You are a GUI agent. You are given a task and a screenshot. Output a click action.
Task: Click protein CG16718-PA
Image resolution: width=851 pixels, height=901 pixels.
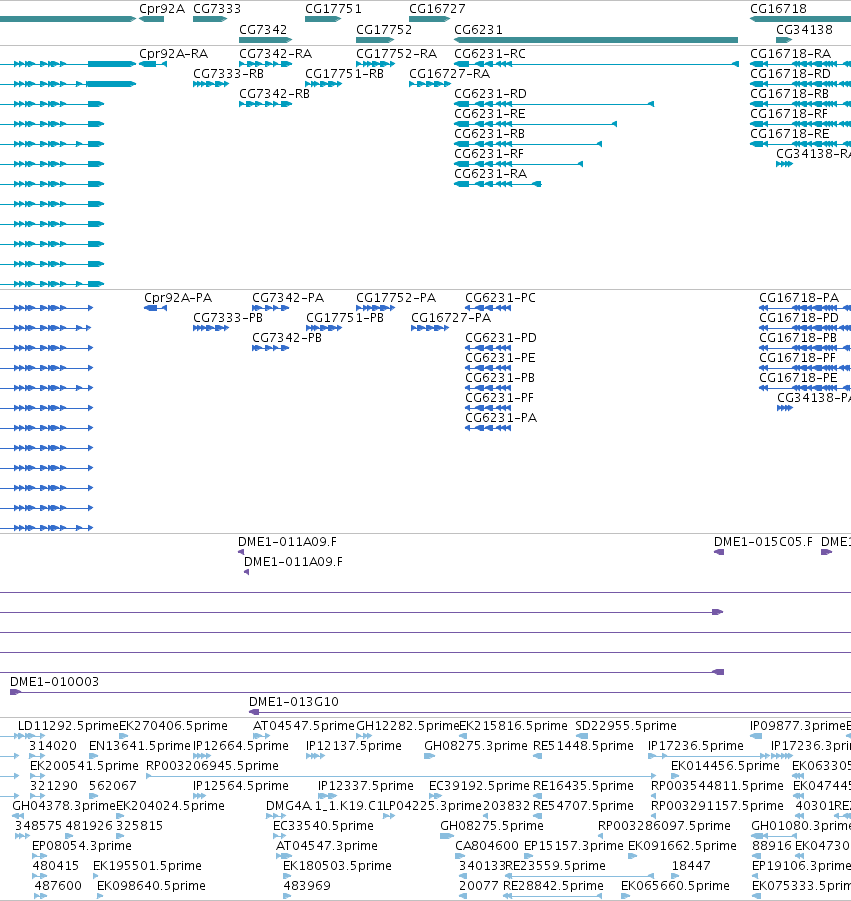(799, 298)
